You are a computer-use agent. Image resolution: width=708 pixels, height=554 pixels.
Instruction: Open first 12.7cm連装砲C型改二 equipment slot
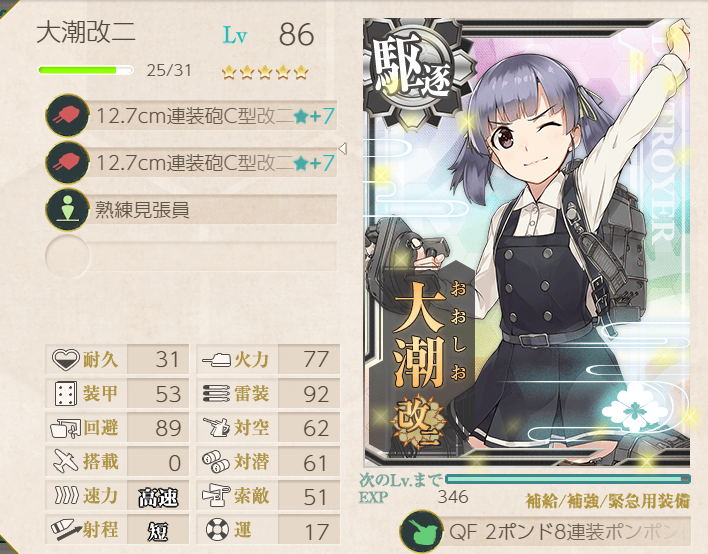[x=191, y=116]
